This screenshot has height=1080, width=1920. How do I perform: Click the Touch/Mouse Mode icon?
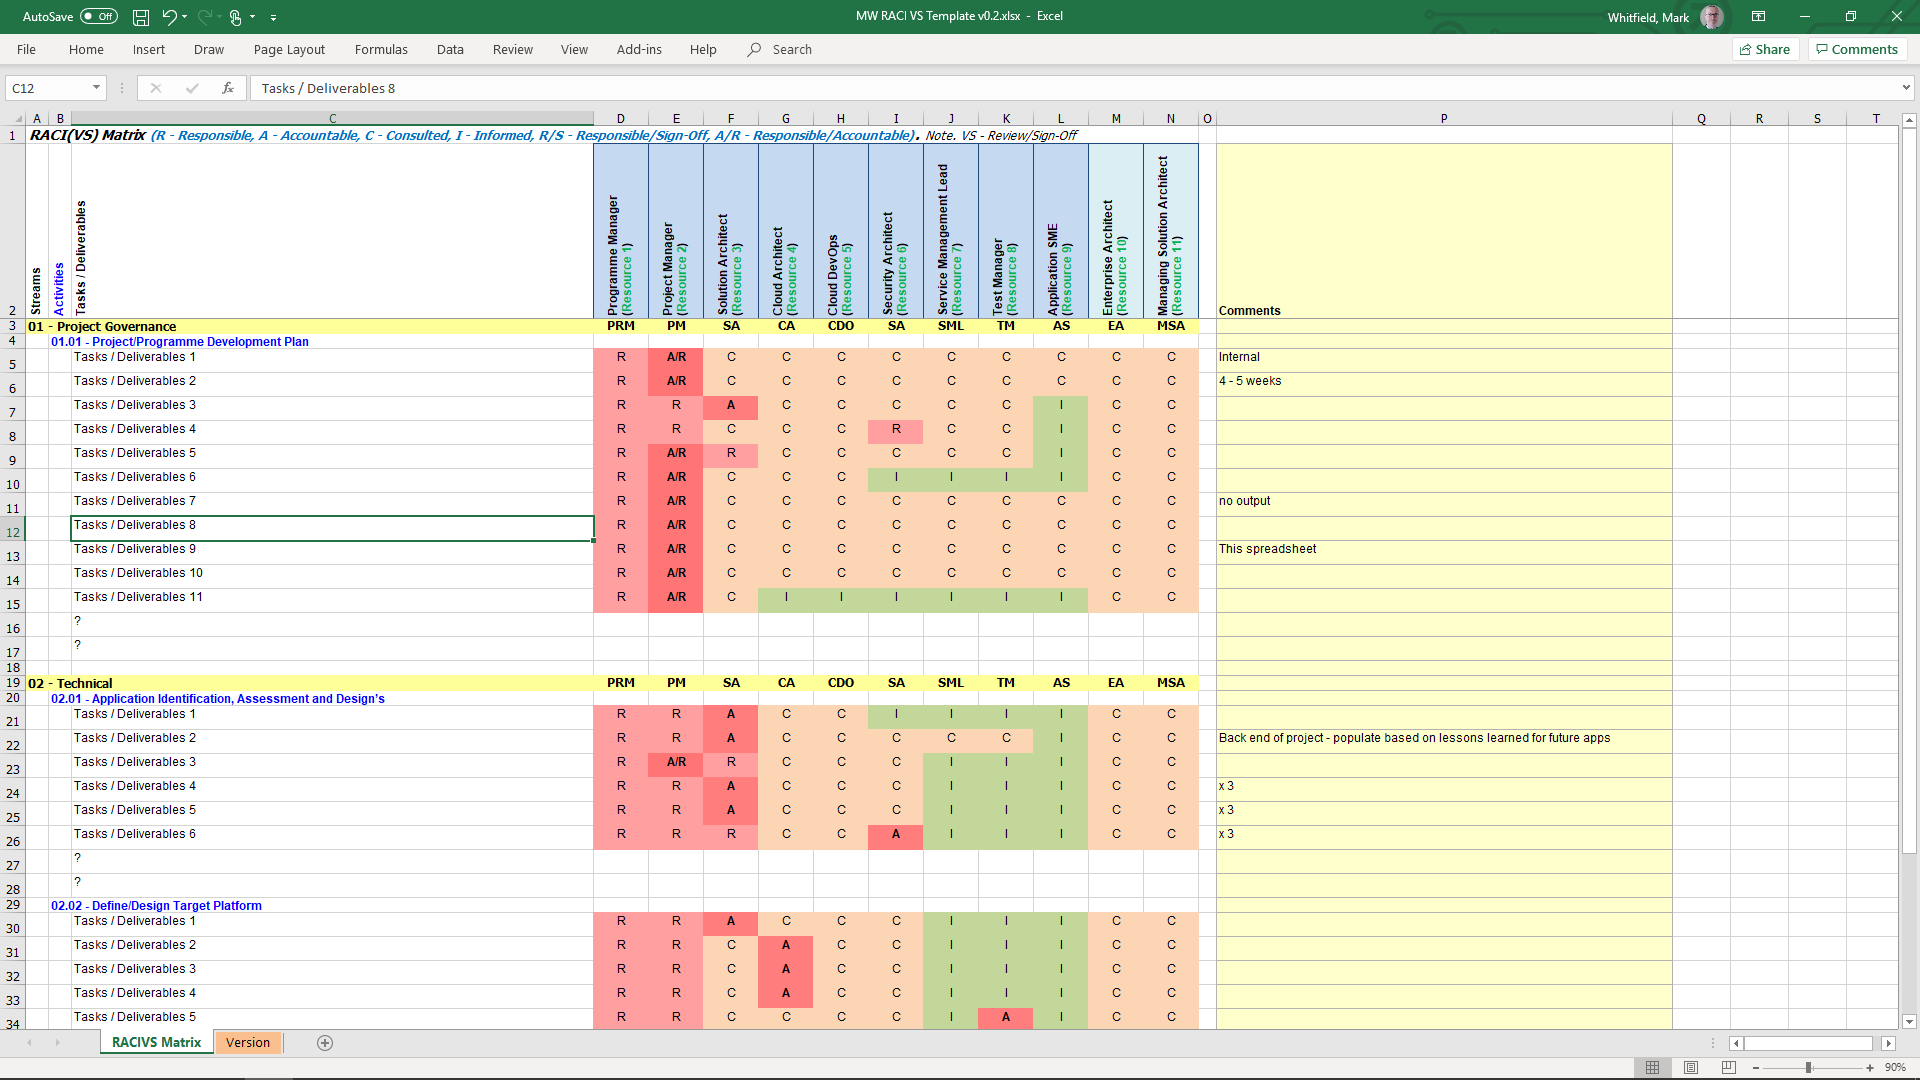236,17
